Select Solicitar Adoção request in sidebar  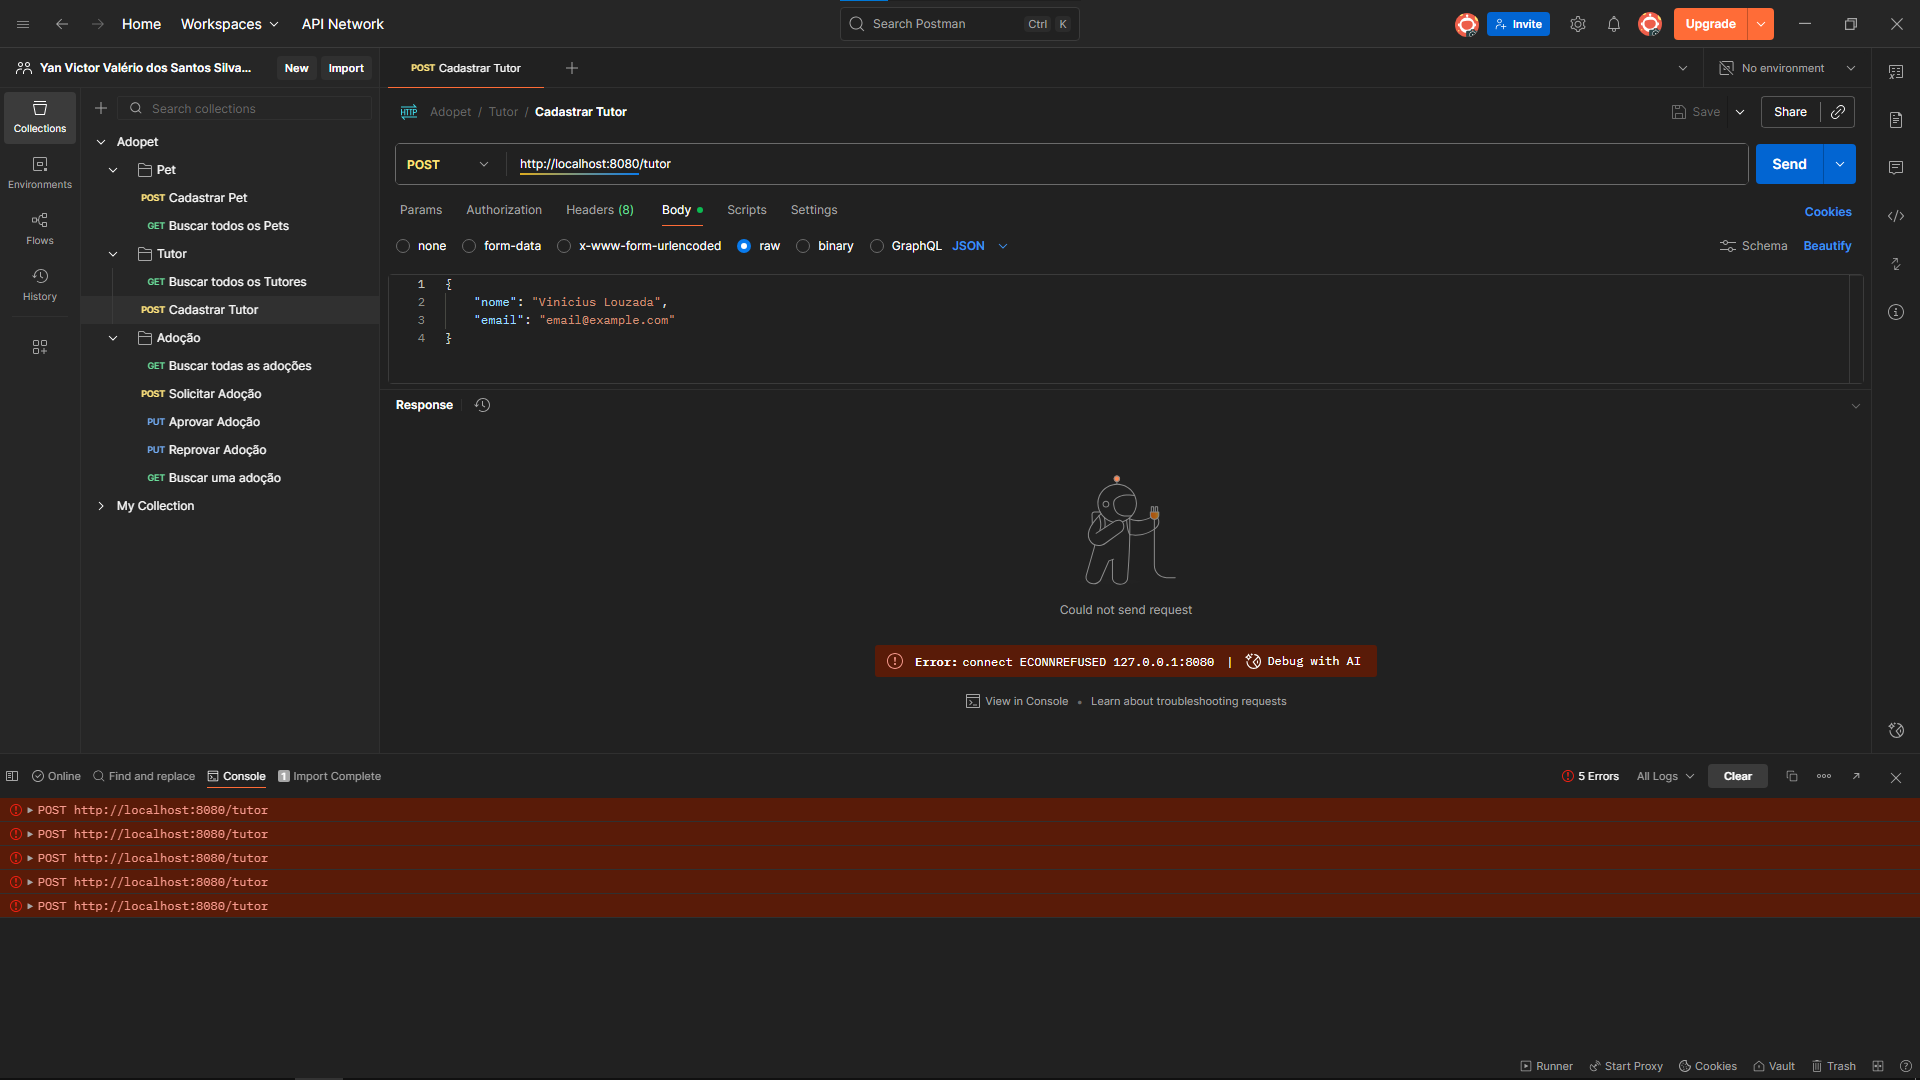[214, 394]
